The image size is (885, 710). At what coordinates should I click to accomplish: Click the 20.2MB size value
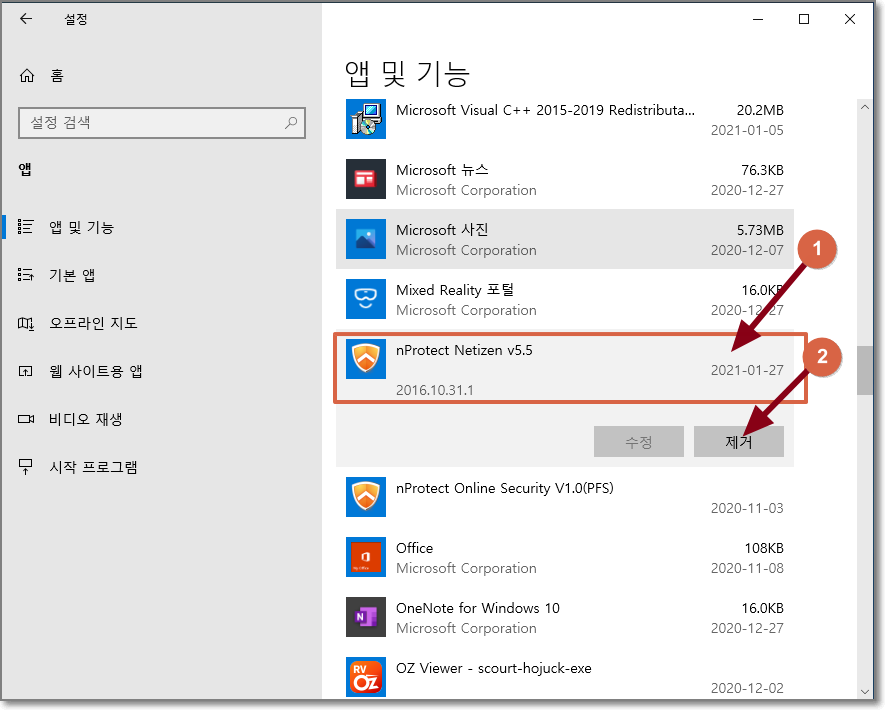(x=760, y=110)
